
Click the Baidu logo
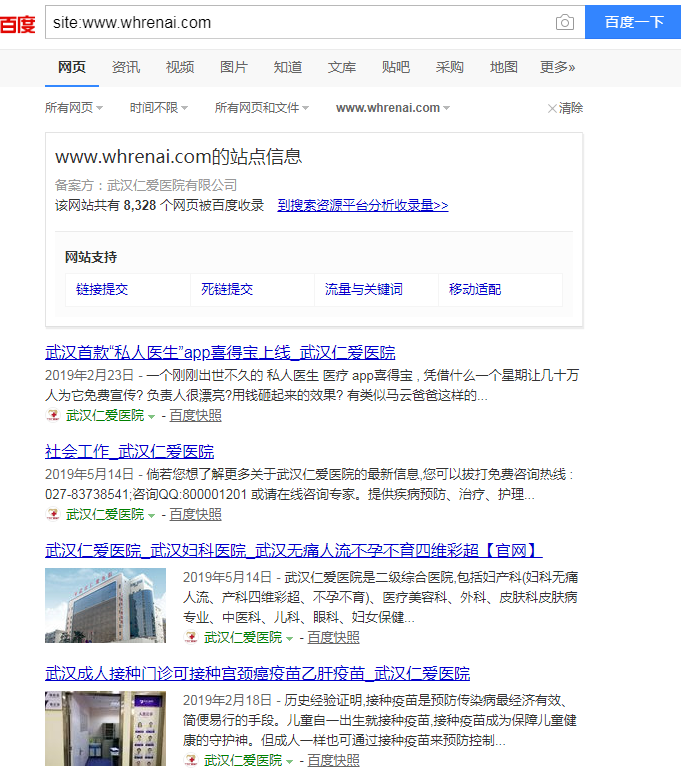[17, 23]
